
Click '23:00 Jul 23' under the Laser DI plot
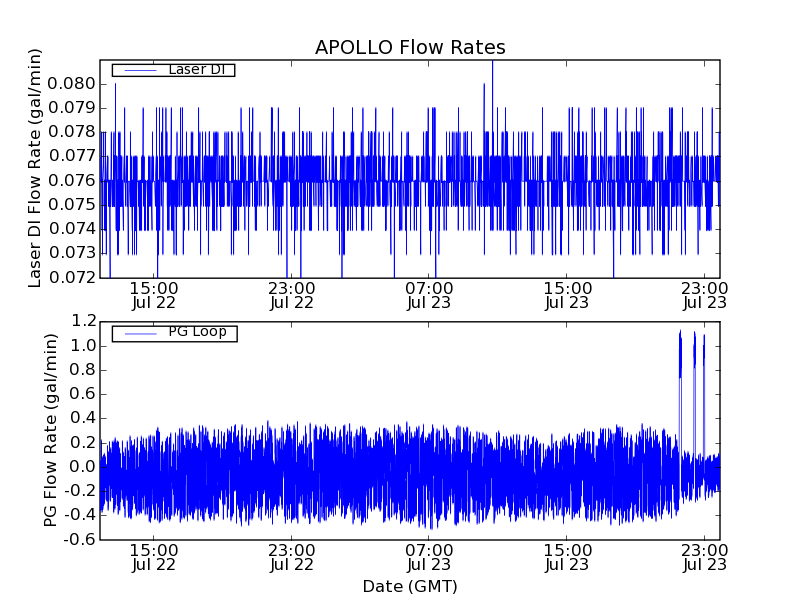click(x=705, y=295)
